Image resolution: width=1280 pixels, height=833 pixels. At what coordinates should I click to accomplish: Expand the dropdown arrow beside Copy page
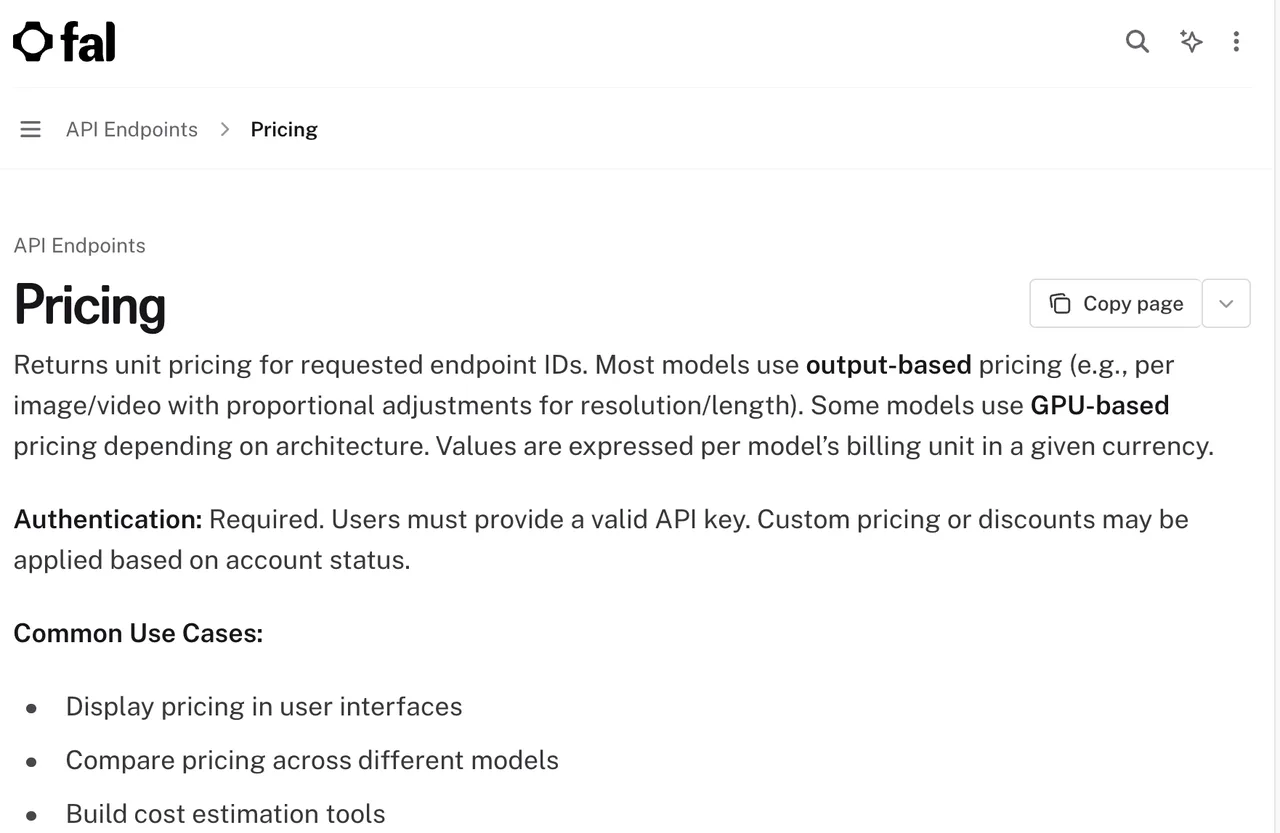point(1226,303)
